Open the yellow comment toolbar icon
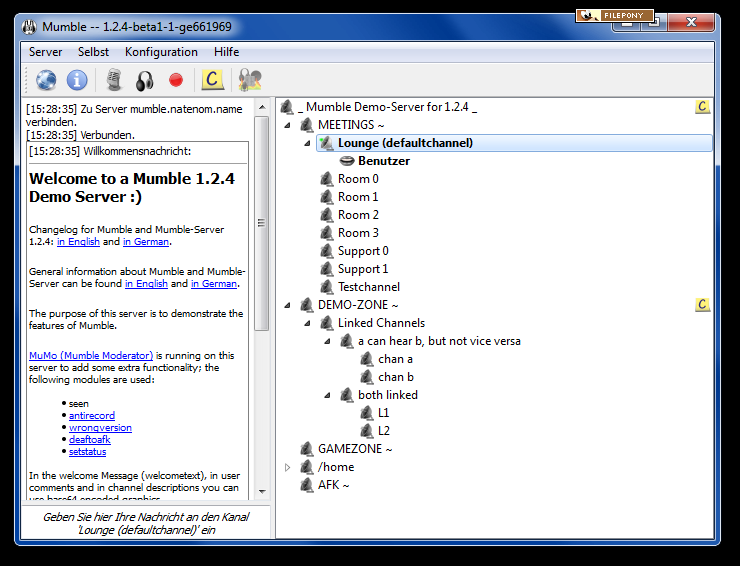This screenshot has height=566, width=740. coord(212,80)
